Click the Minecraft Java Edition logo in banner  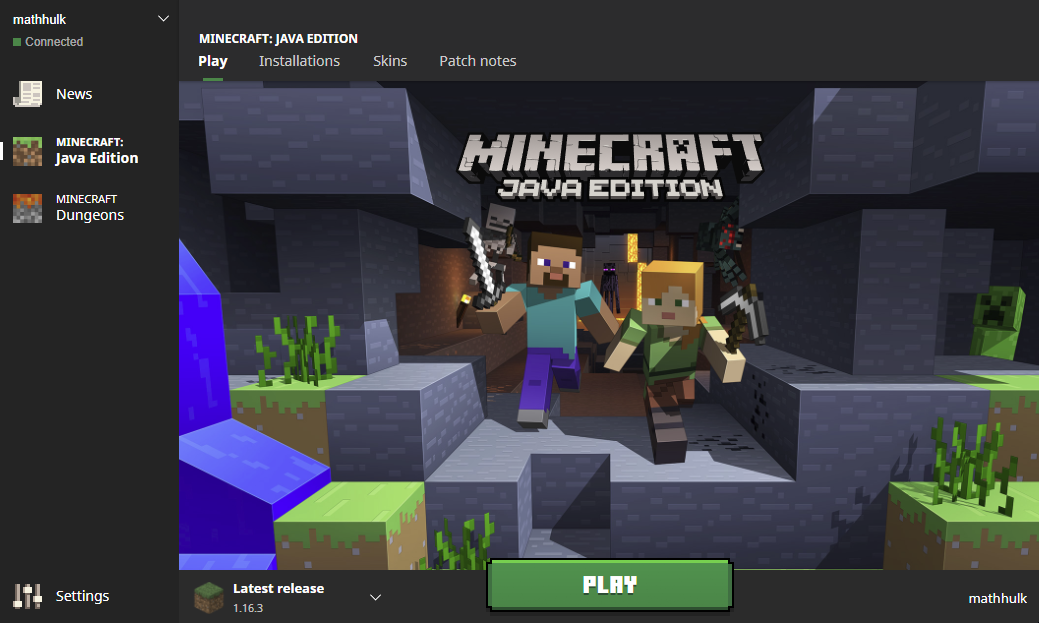click(610, 166)
